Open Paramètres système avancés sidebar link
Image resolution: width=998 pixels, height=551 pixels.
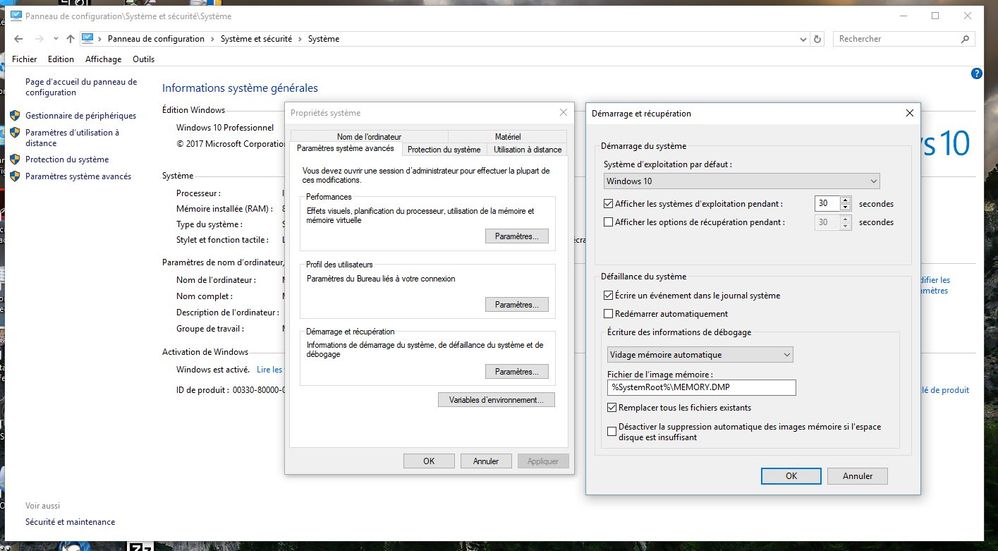click(x=78, y=177)
